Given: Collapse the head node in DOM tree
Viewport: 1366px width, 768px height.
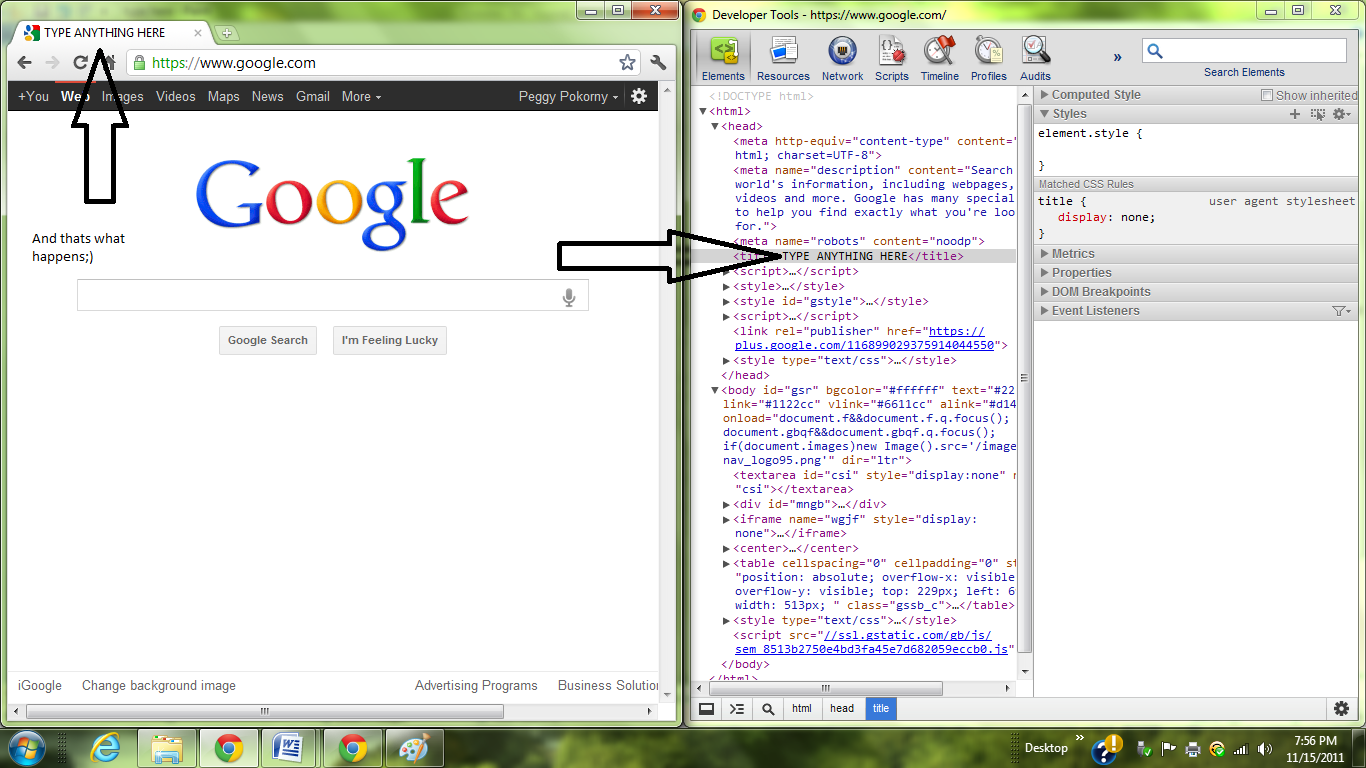Looking at the screenshot, I should pos(715,127).
